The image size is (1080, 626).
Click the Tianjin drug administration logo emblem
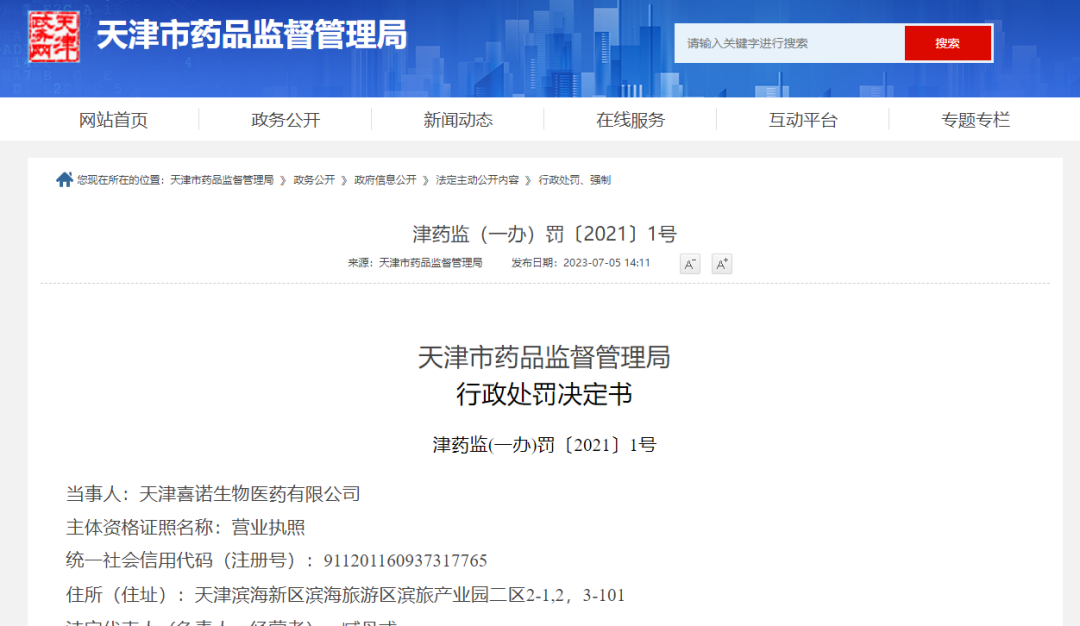53,37
